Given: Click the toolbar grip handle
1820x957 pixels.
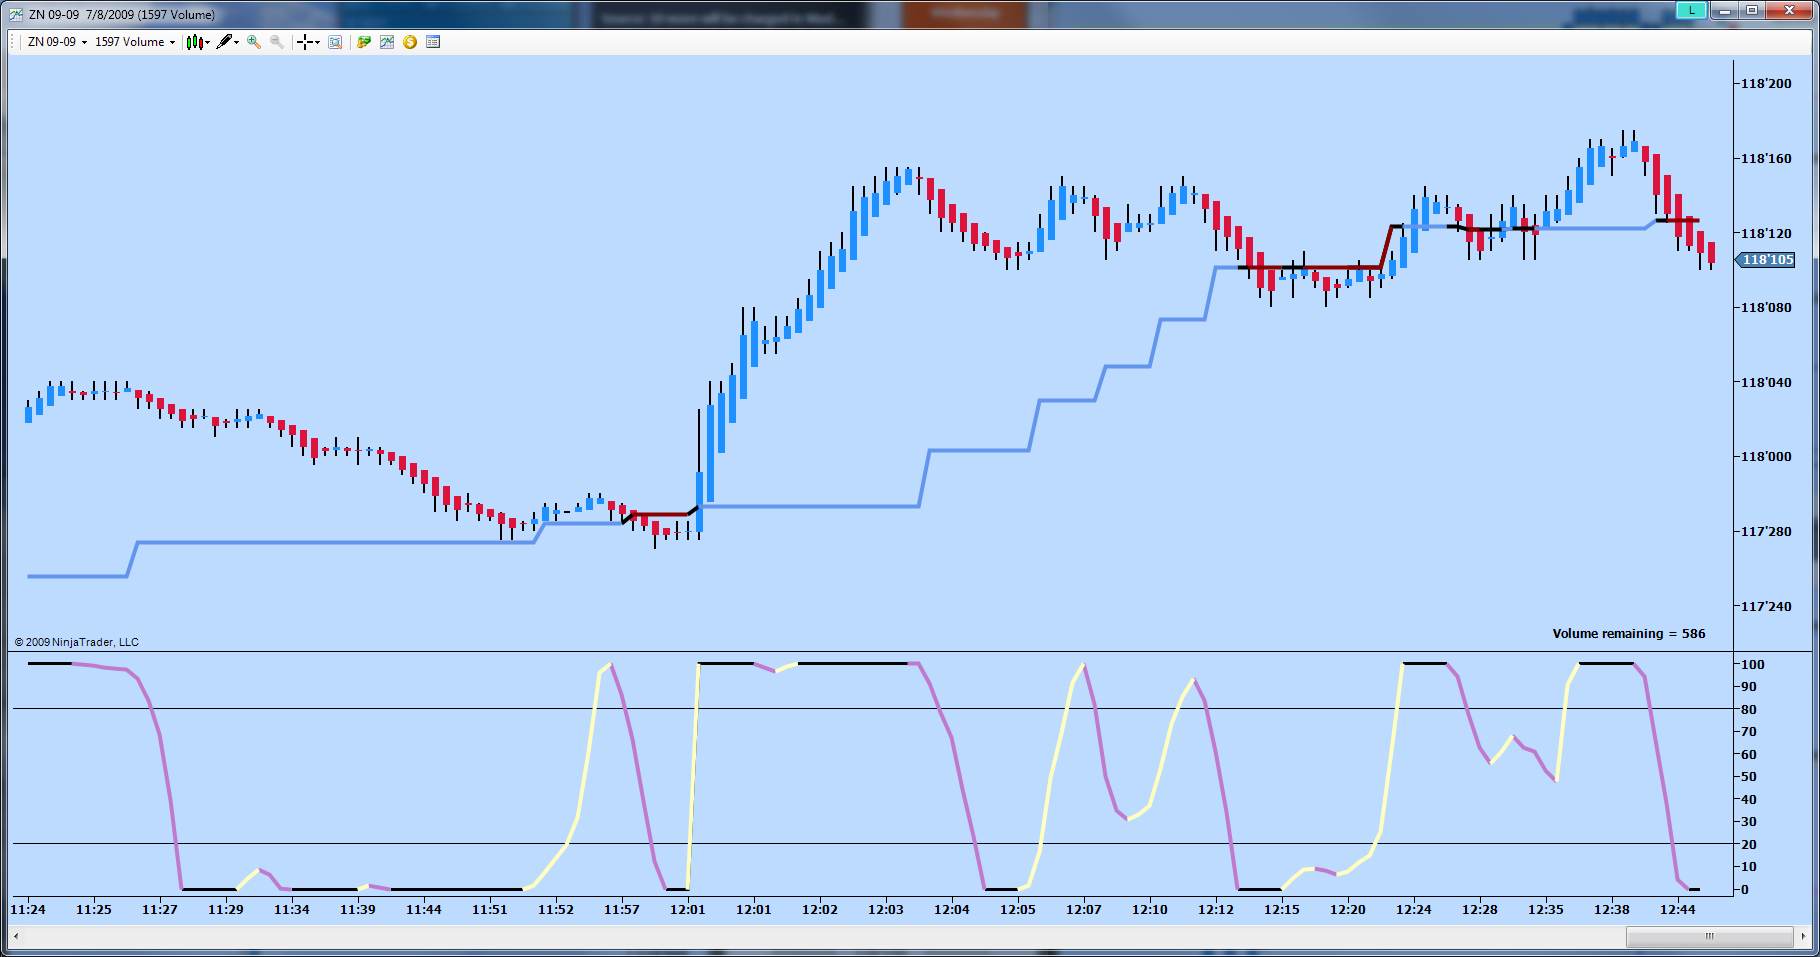Looking at the screenshot, I should (14, 42).
